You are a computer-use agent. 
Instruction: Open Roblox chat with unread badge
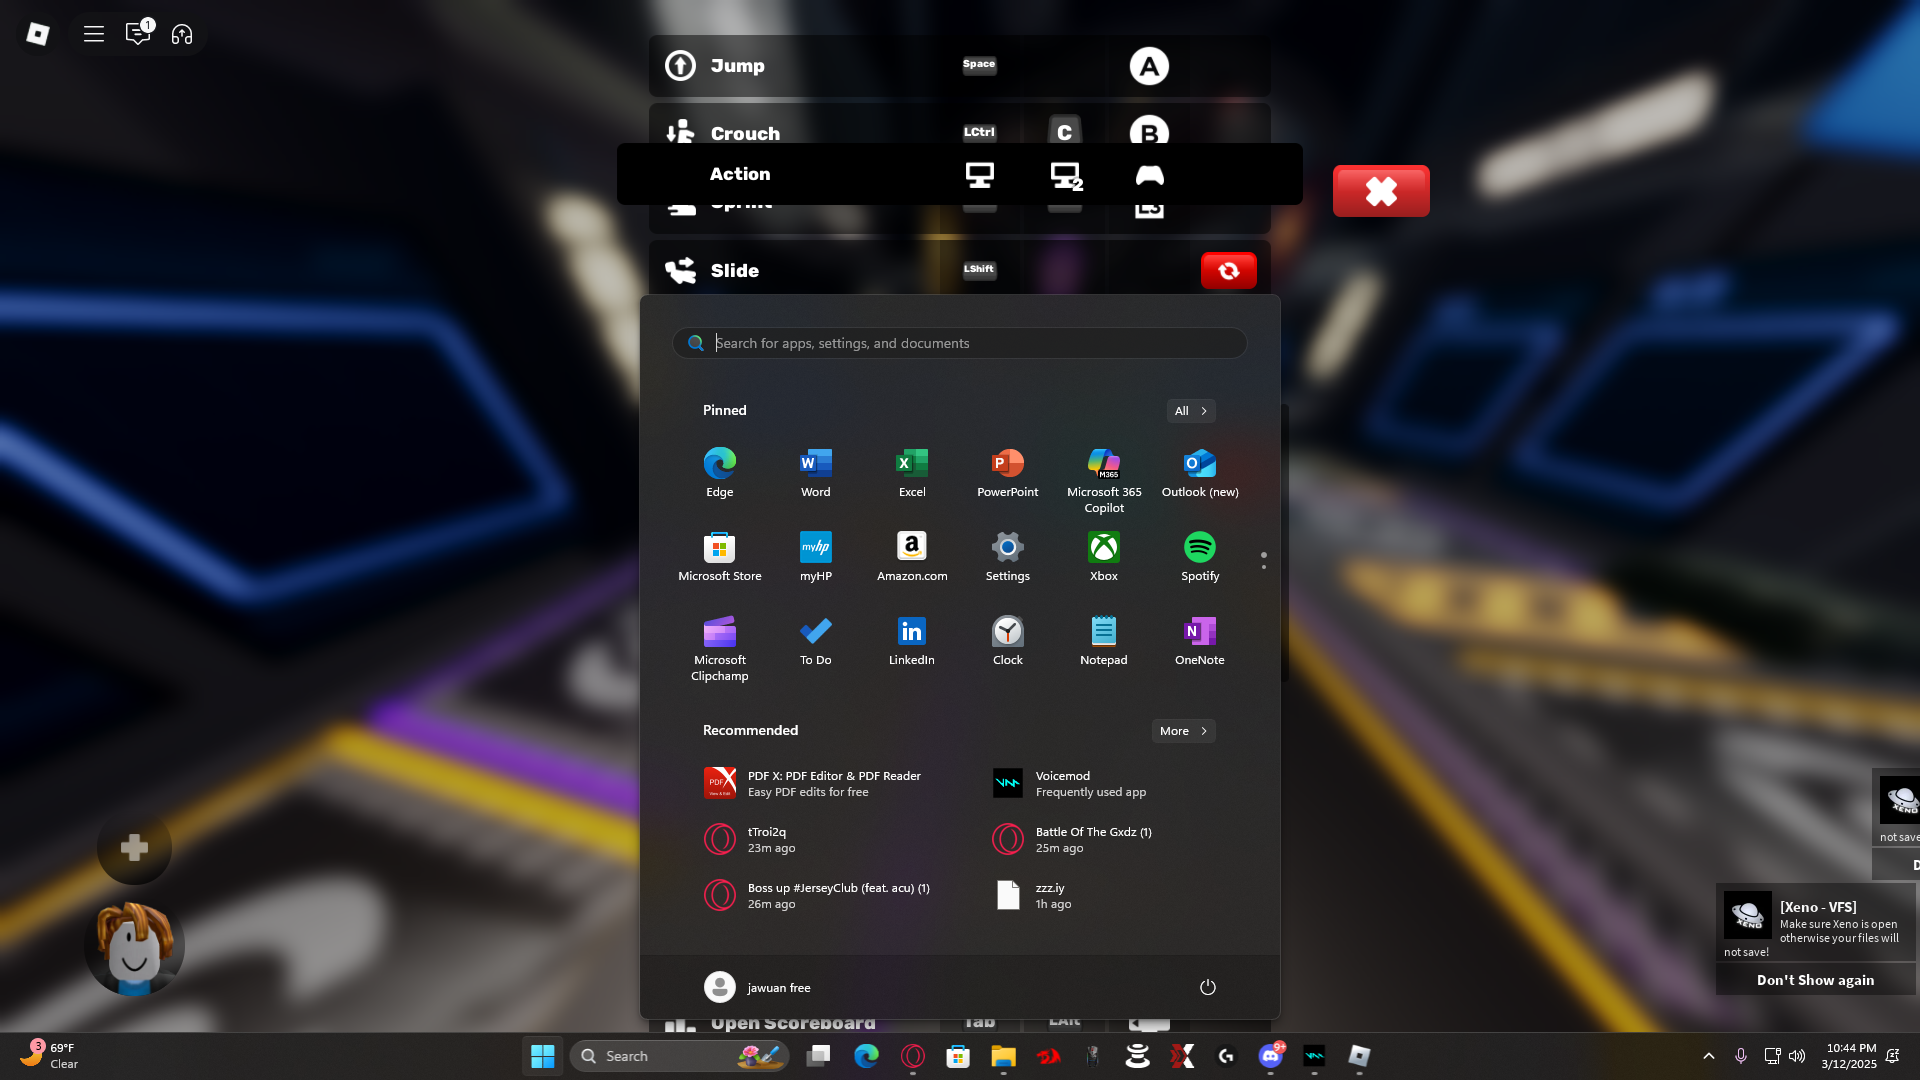point(138,34)
